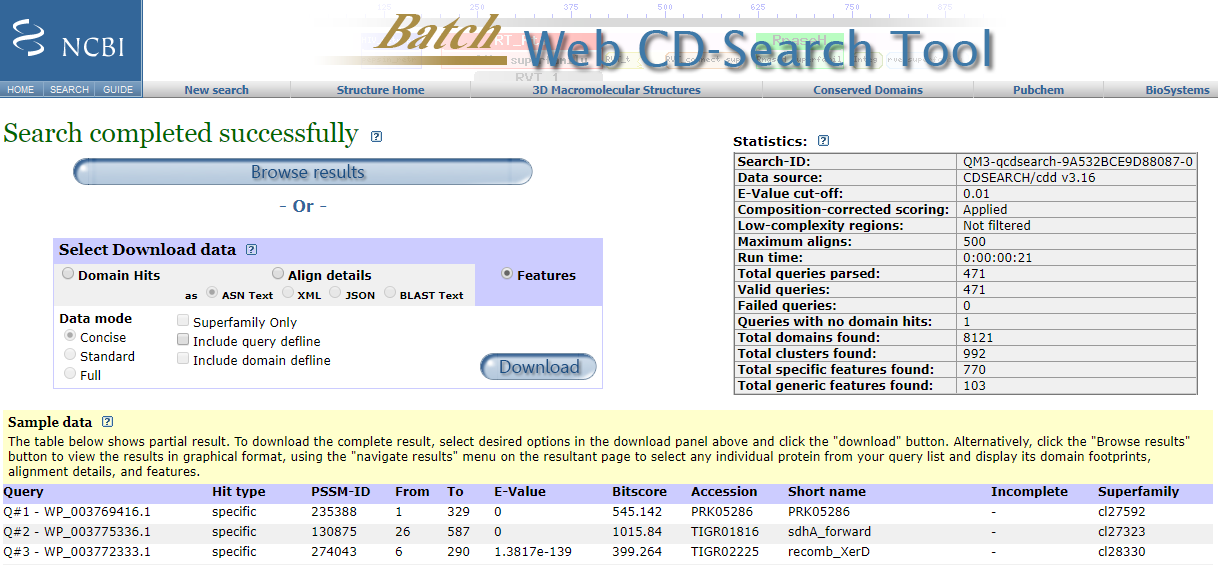The height and width of the screenshot is (565, 1218).
Task: Toggle Superfamily Only checkbox
Action: pos(183,322)
